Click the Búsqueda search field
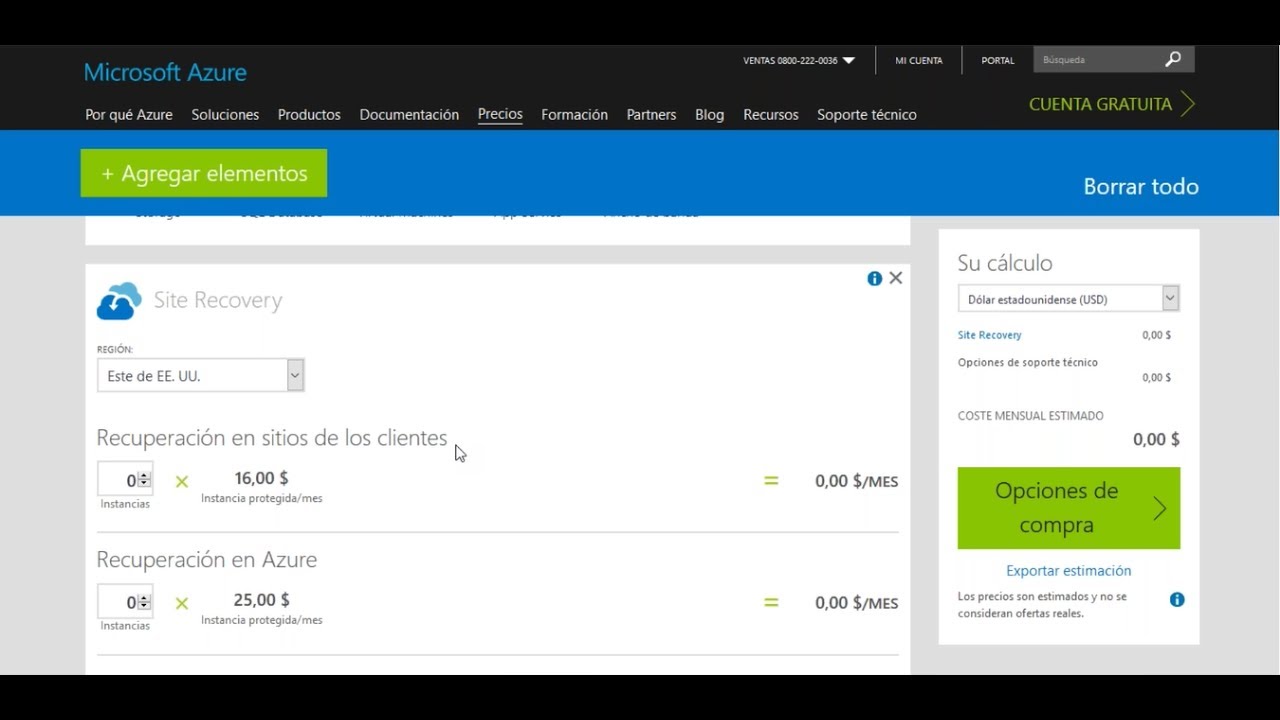 pyautogui.click(x=1097, y=60)
